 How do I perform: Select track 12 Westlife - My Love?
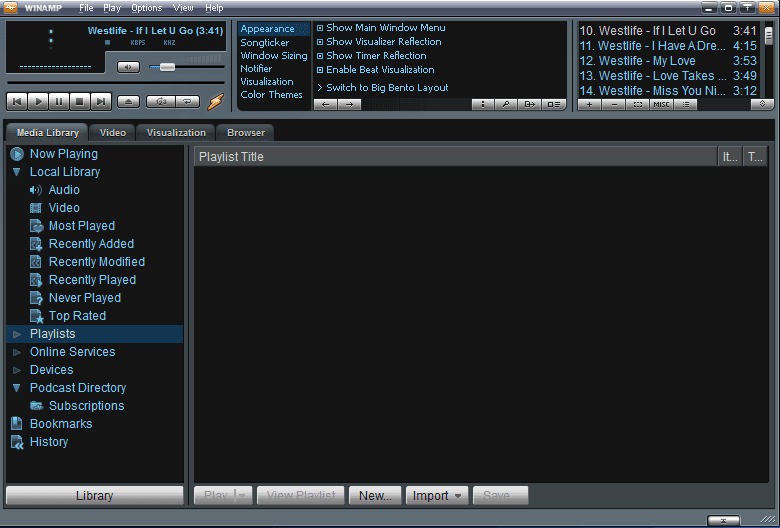click(x=668, y=61)
